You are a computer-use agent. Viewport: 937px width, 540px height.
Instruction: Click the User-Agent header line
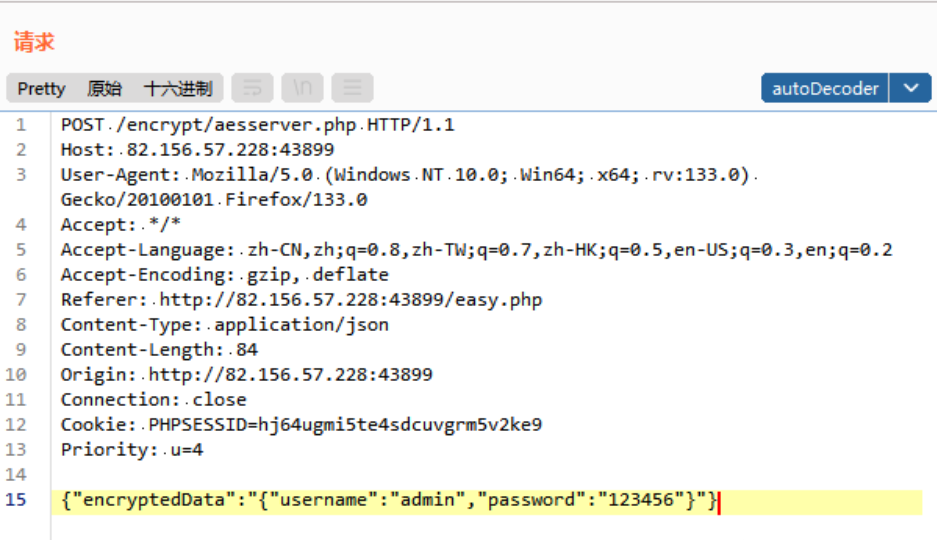[x=409, y=187]
